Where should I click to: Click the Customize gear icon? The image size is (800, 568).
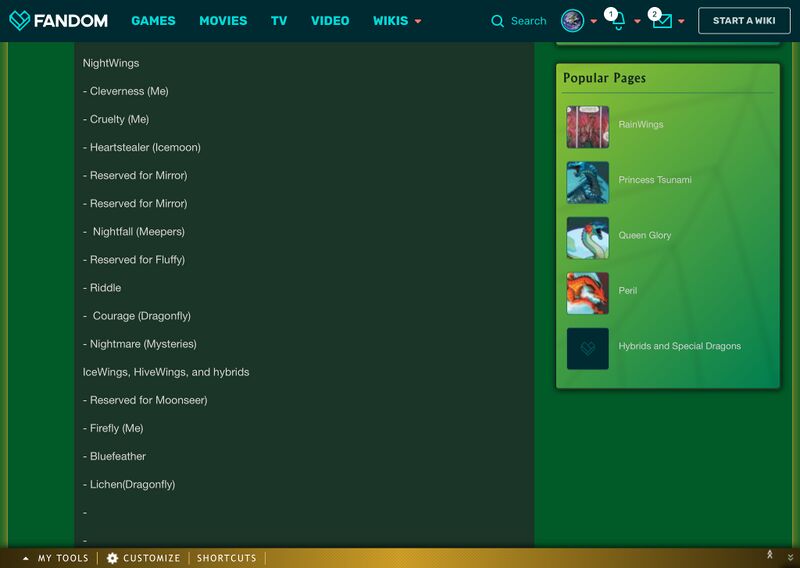(113, 558)
